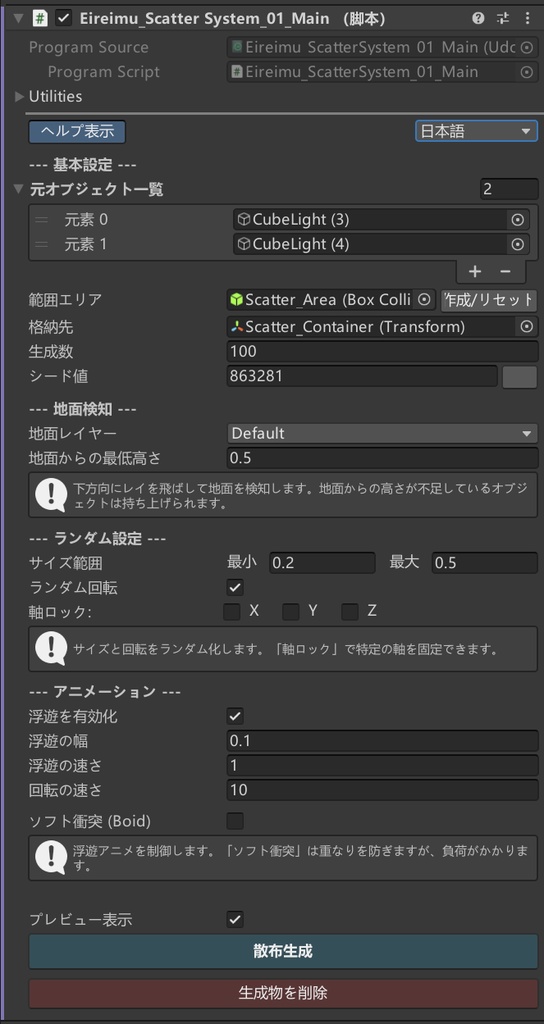The width and height of the screenshot is (544, 1024).
Task: Open component help reference icon
Action: point(478,19)
